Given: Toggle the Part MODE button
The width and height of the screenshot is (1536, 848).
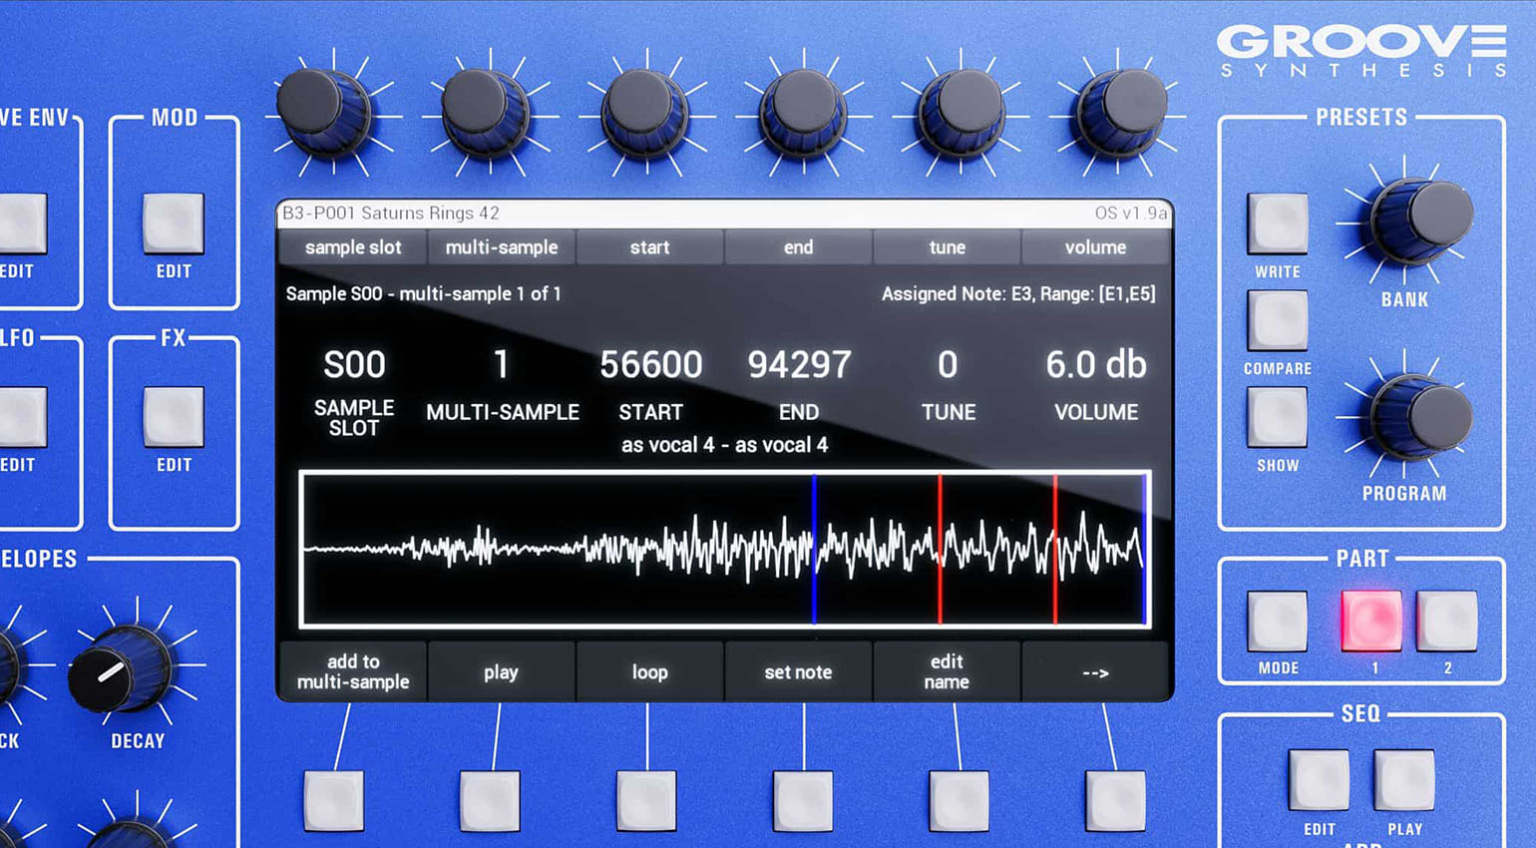Looking at the screenshot, I should point(1277,621).
